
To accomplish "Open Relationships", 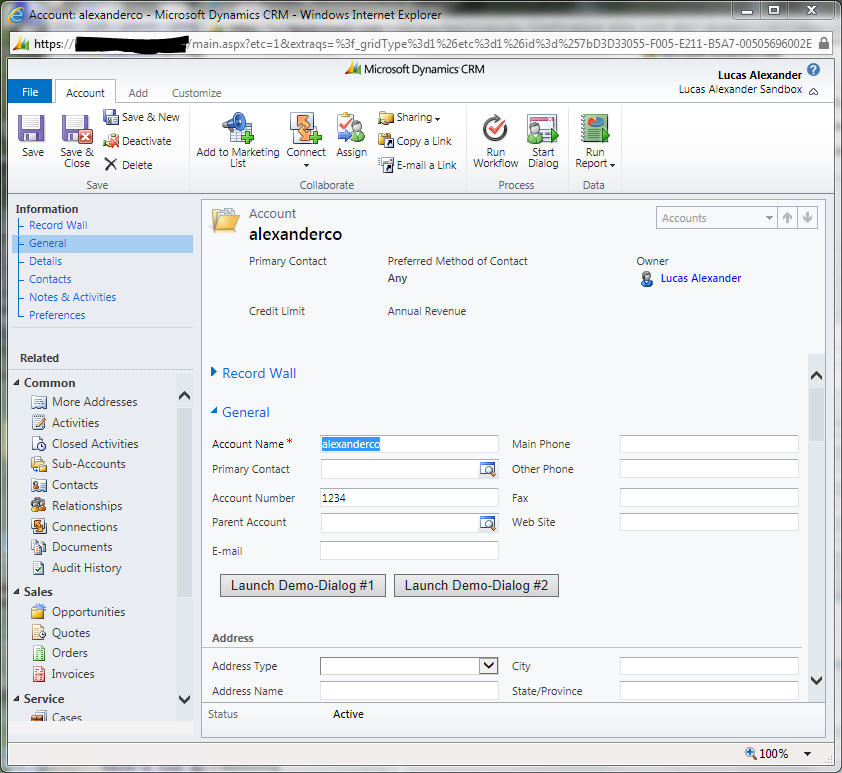I will (77, 506).
